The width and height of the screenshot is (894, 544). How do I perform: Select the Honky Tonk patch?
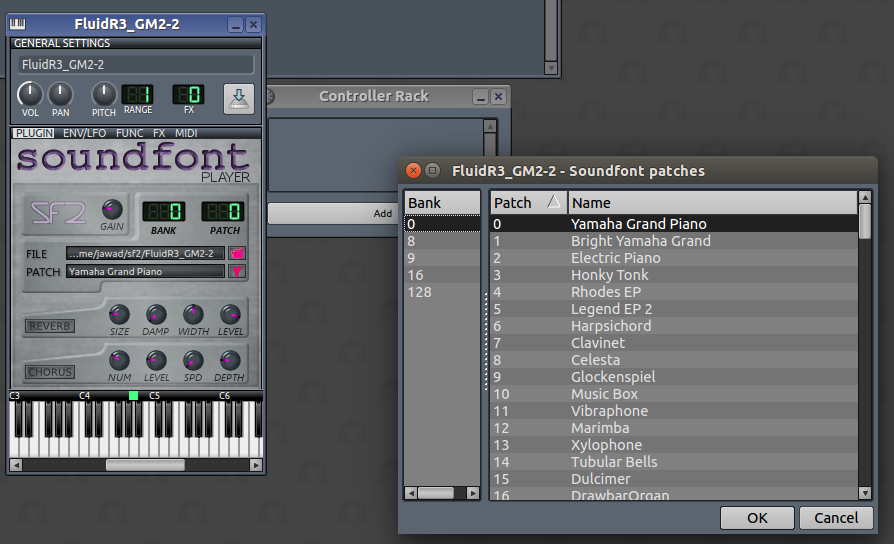pos(674,275)
